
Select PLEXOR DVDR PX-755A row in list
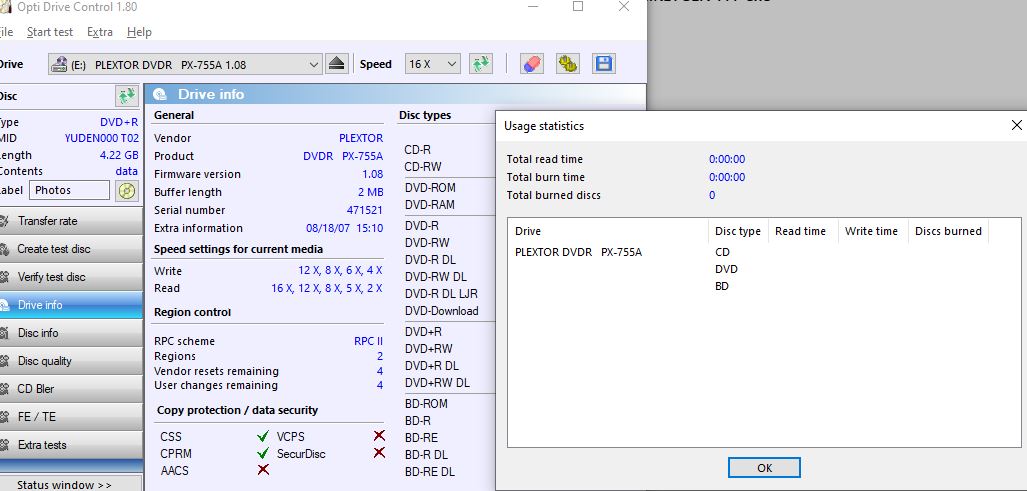click(578, 252)
